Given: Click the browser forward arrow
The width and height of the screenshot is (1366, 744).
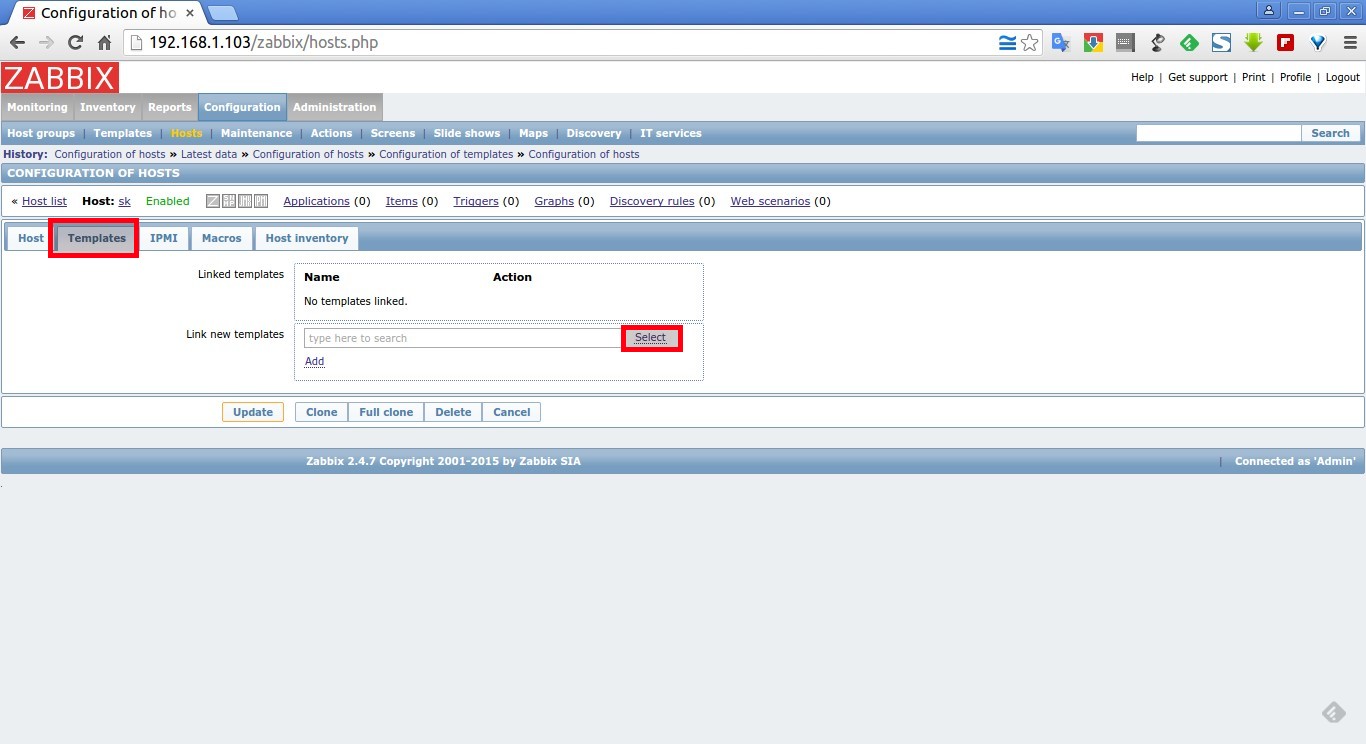Looking at the screenshot, I should (x=46, y=42).
